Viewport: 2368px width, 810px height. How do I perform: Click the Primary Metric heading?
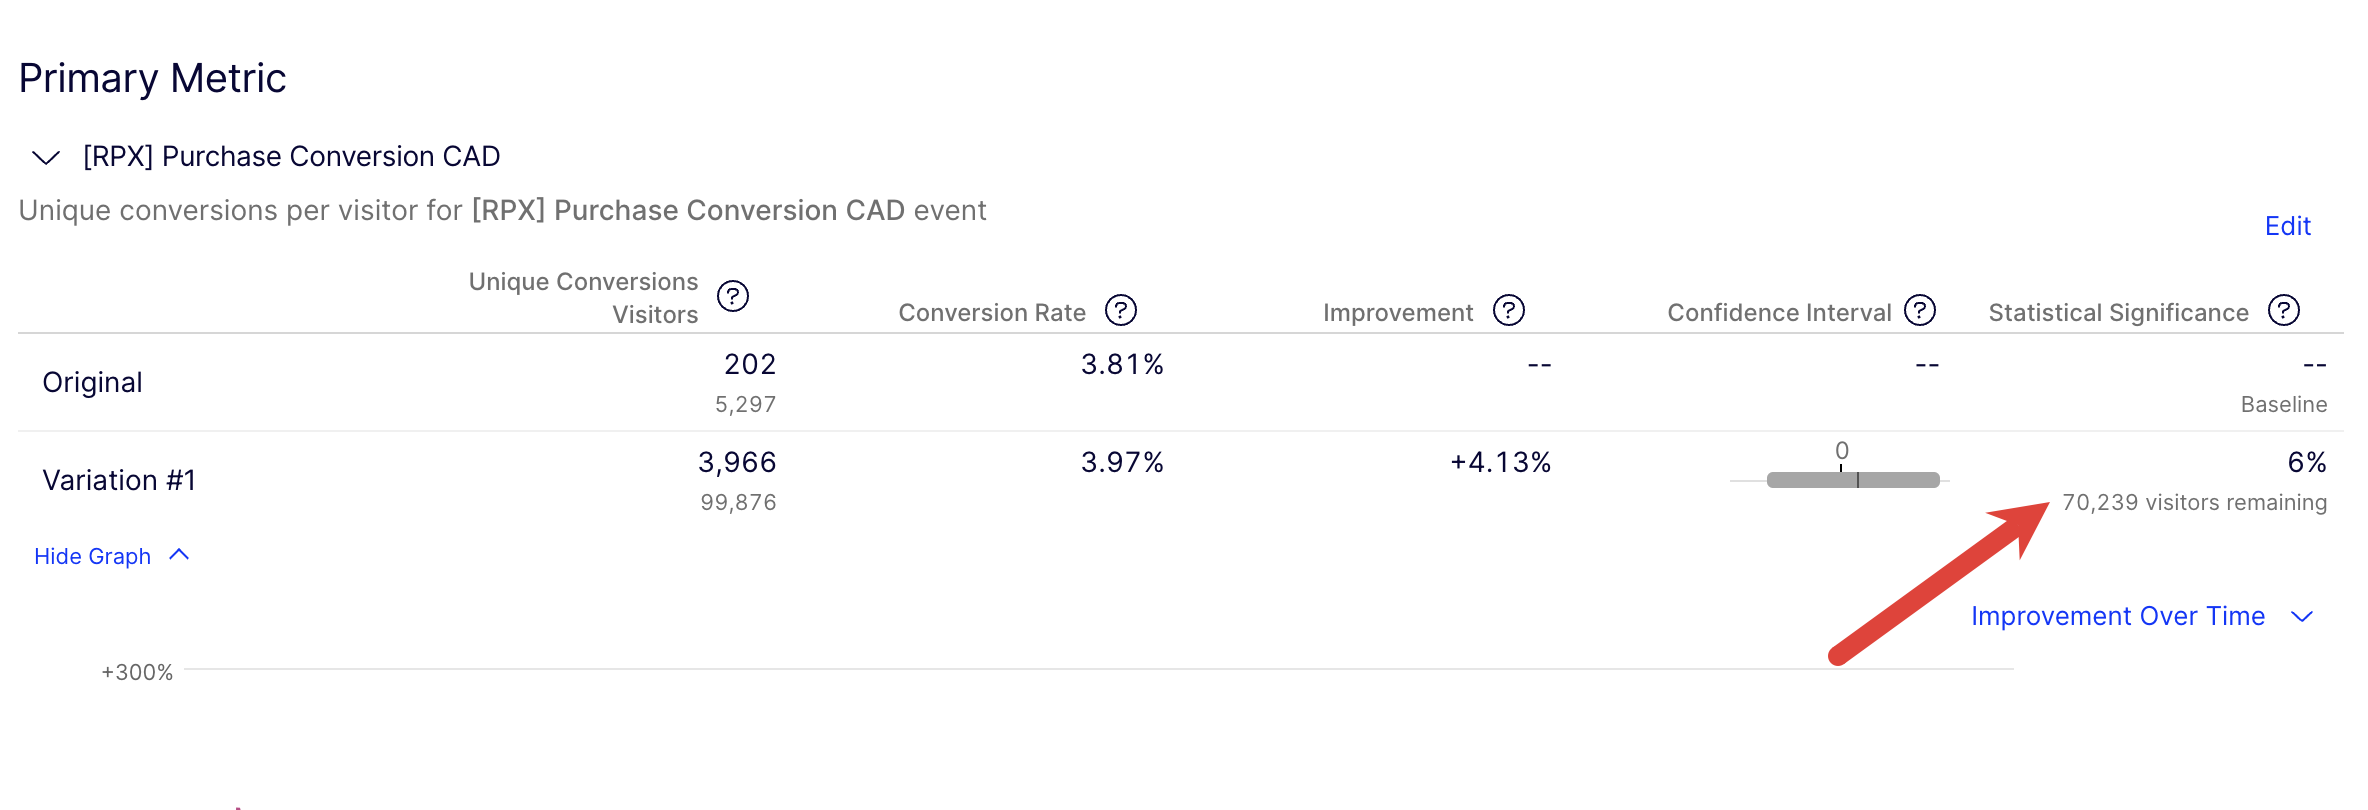[x=152, y=78]
